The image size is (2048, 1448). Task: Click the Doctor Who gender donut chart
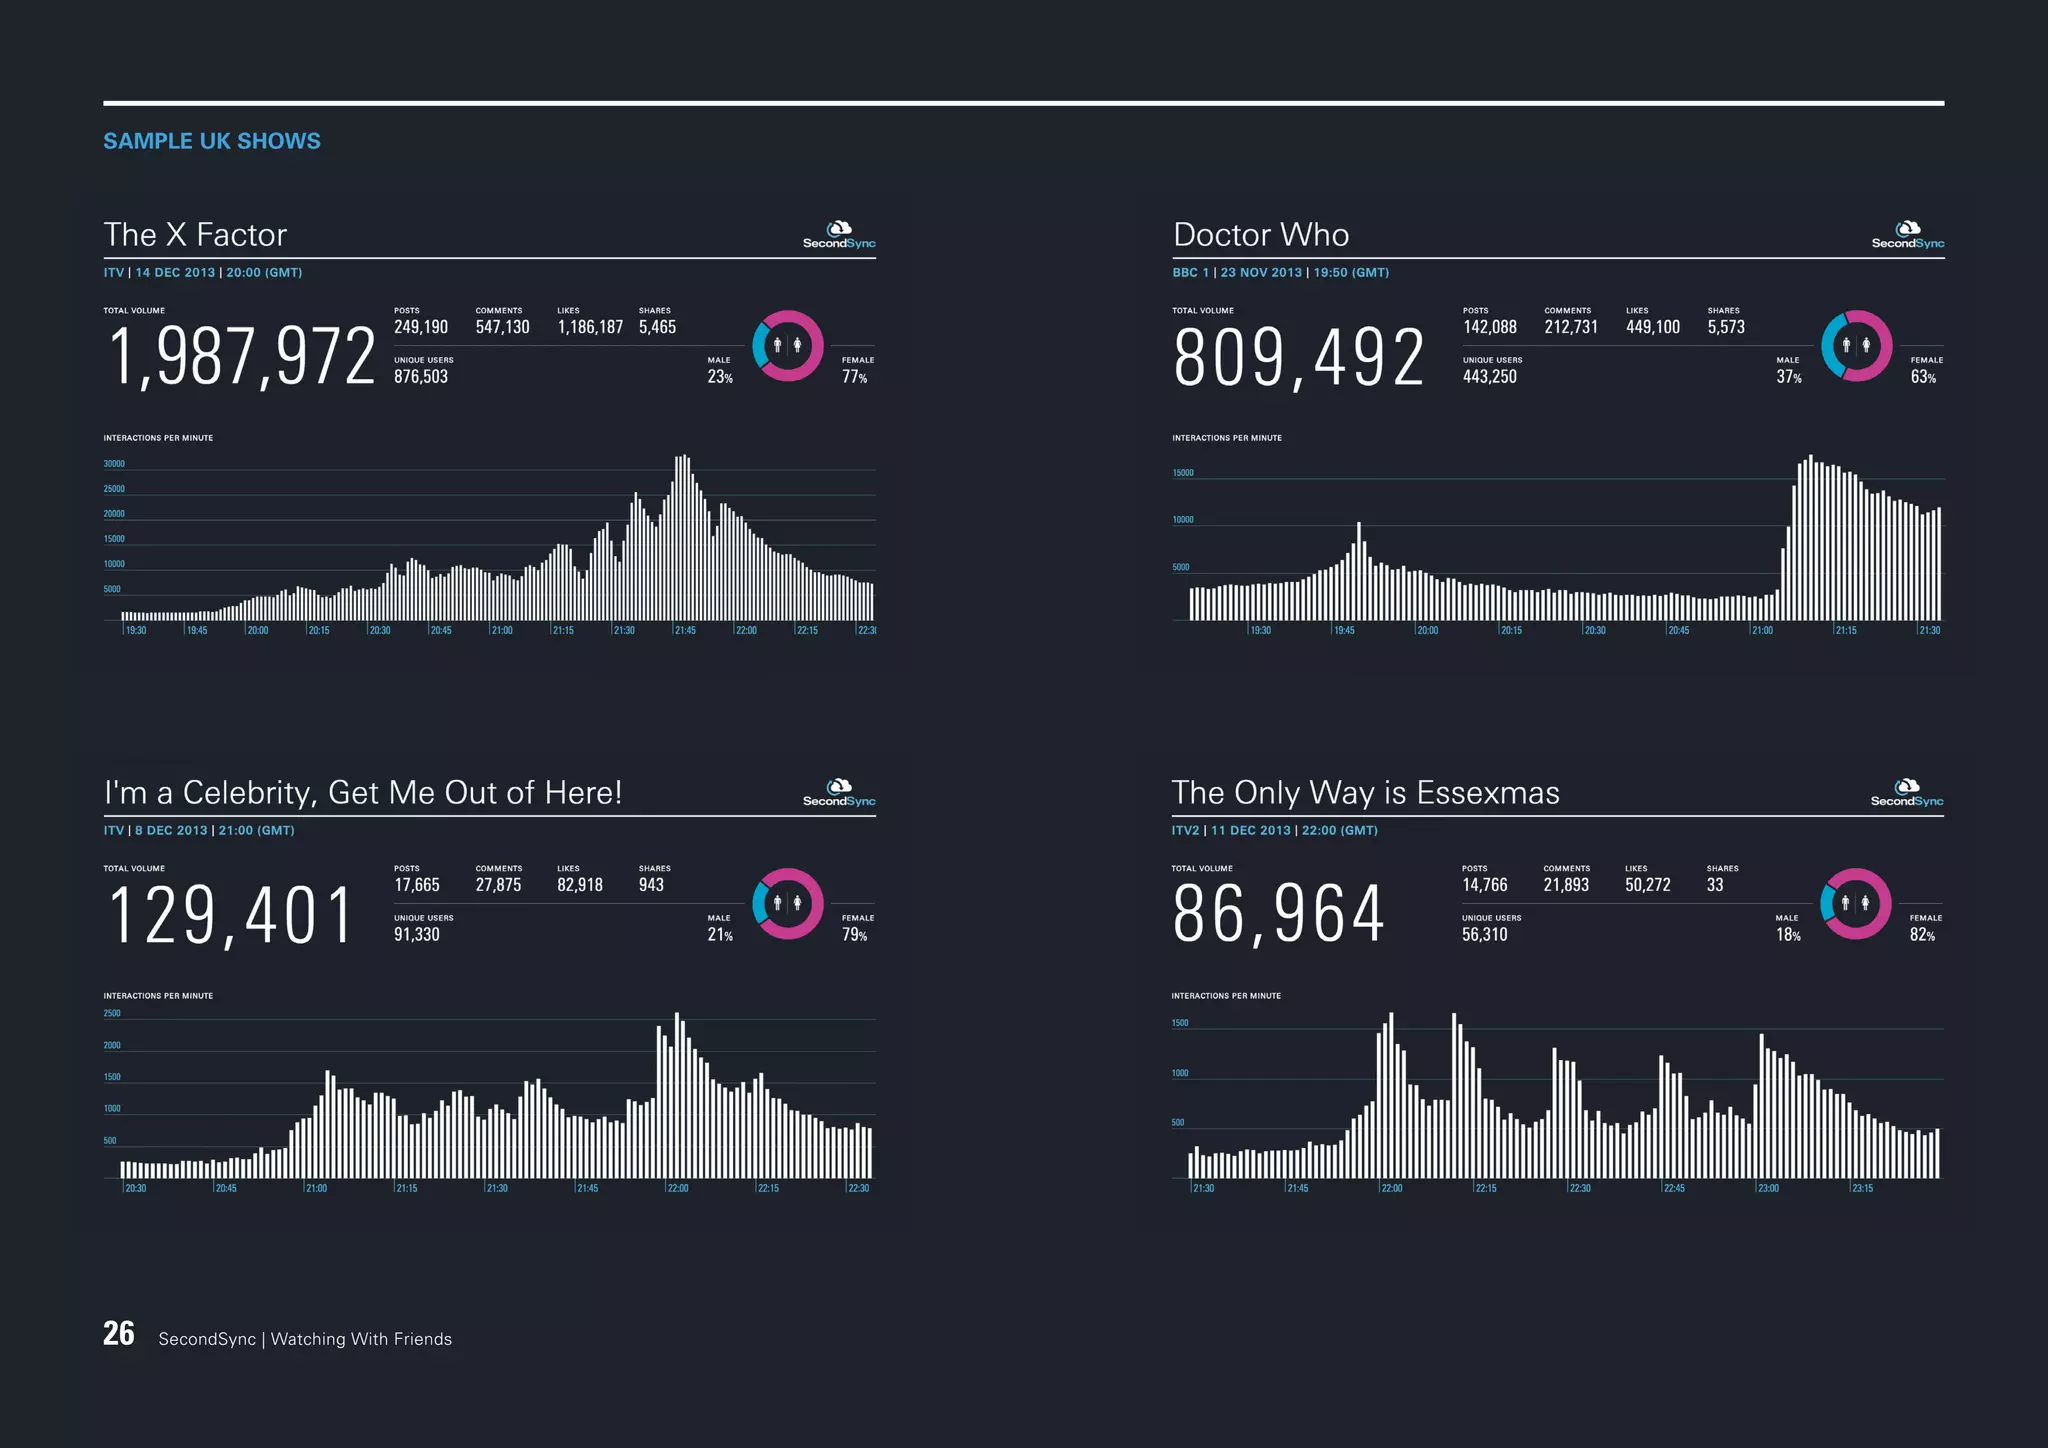coord(1856,346)
